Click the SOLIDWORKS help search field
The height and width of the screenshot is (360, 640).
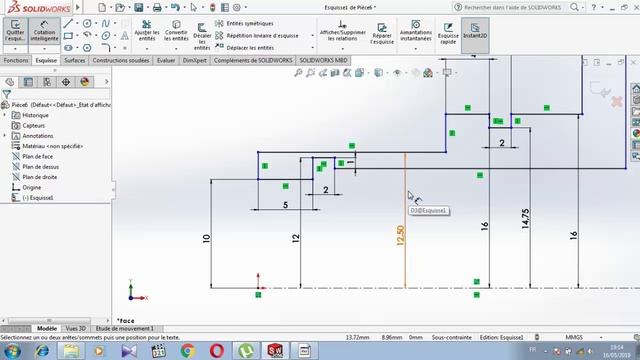click(512, 7)
